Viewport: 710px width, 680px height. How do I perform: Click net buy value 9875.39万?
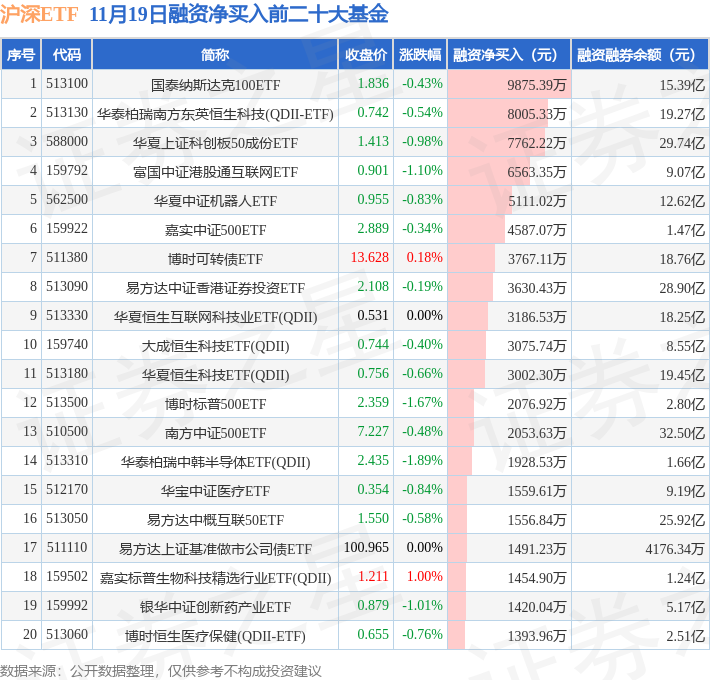tap(537, 85)
